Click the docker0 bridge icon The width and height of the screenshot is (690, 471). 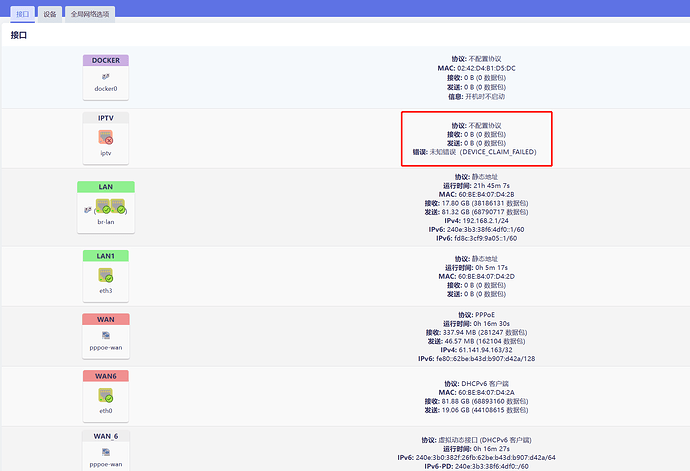coord(105,74)
